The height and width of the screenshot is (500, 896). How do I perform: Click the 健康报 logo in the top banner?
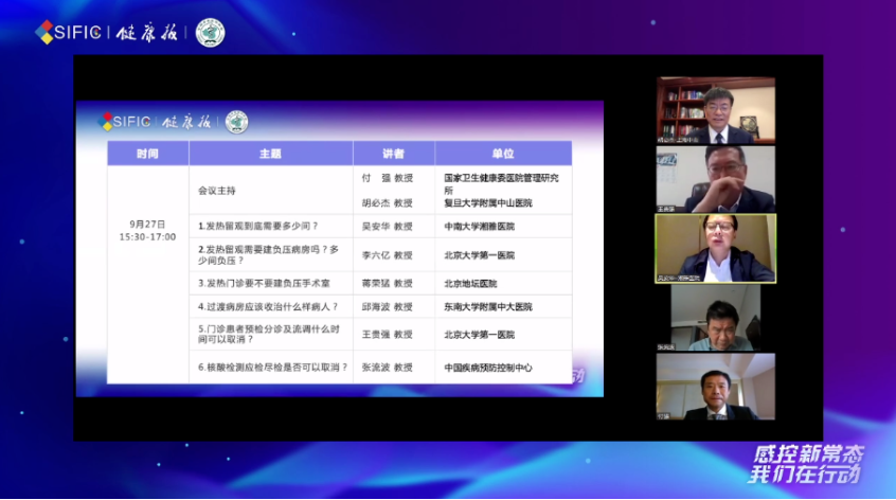pyautogui.click(x=147, y=33)
